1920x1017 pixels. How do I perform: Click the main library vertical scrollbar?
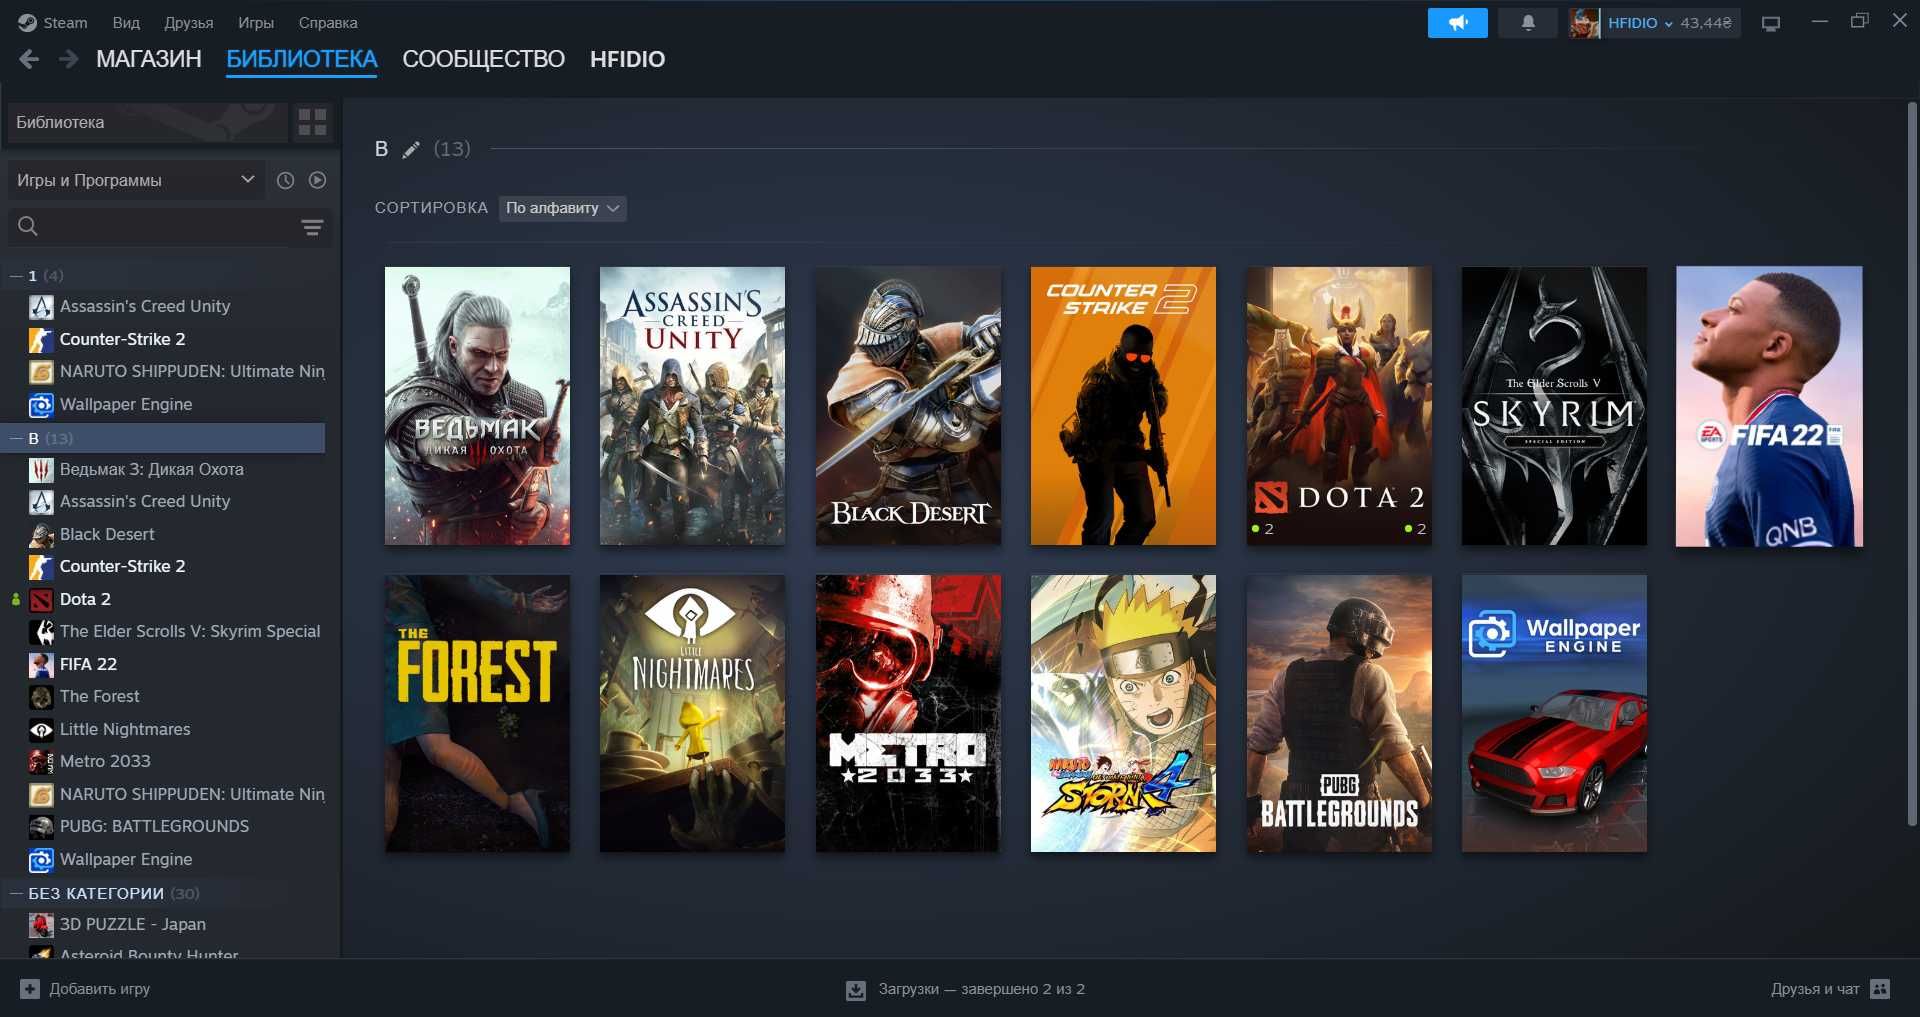pyautogui.click(x=1912, y=463)
